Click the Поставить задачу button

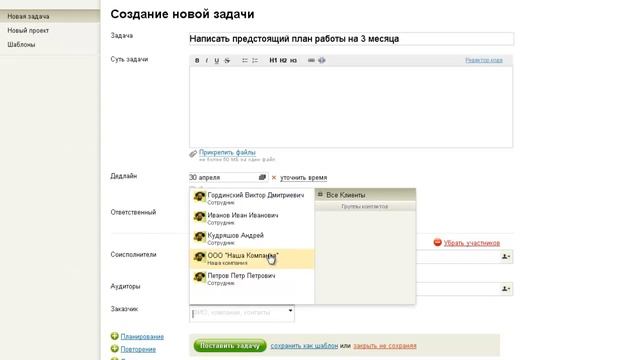[x=230, y=346]
